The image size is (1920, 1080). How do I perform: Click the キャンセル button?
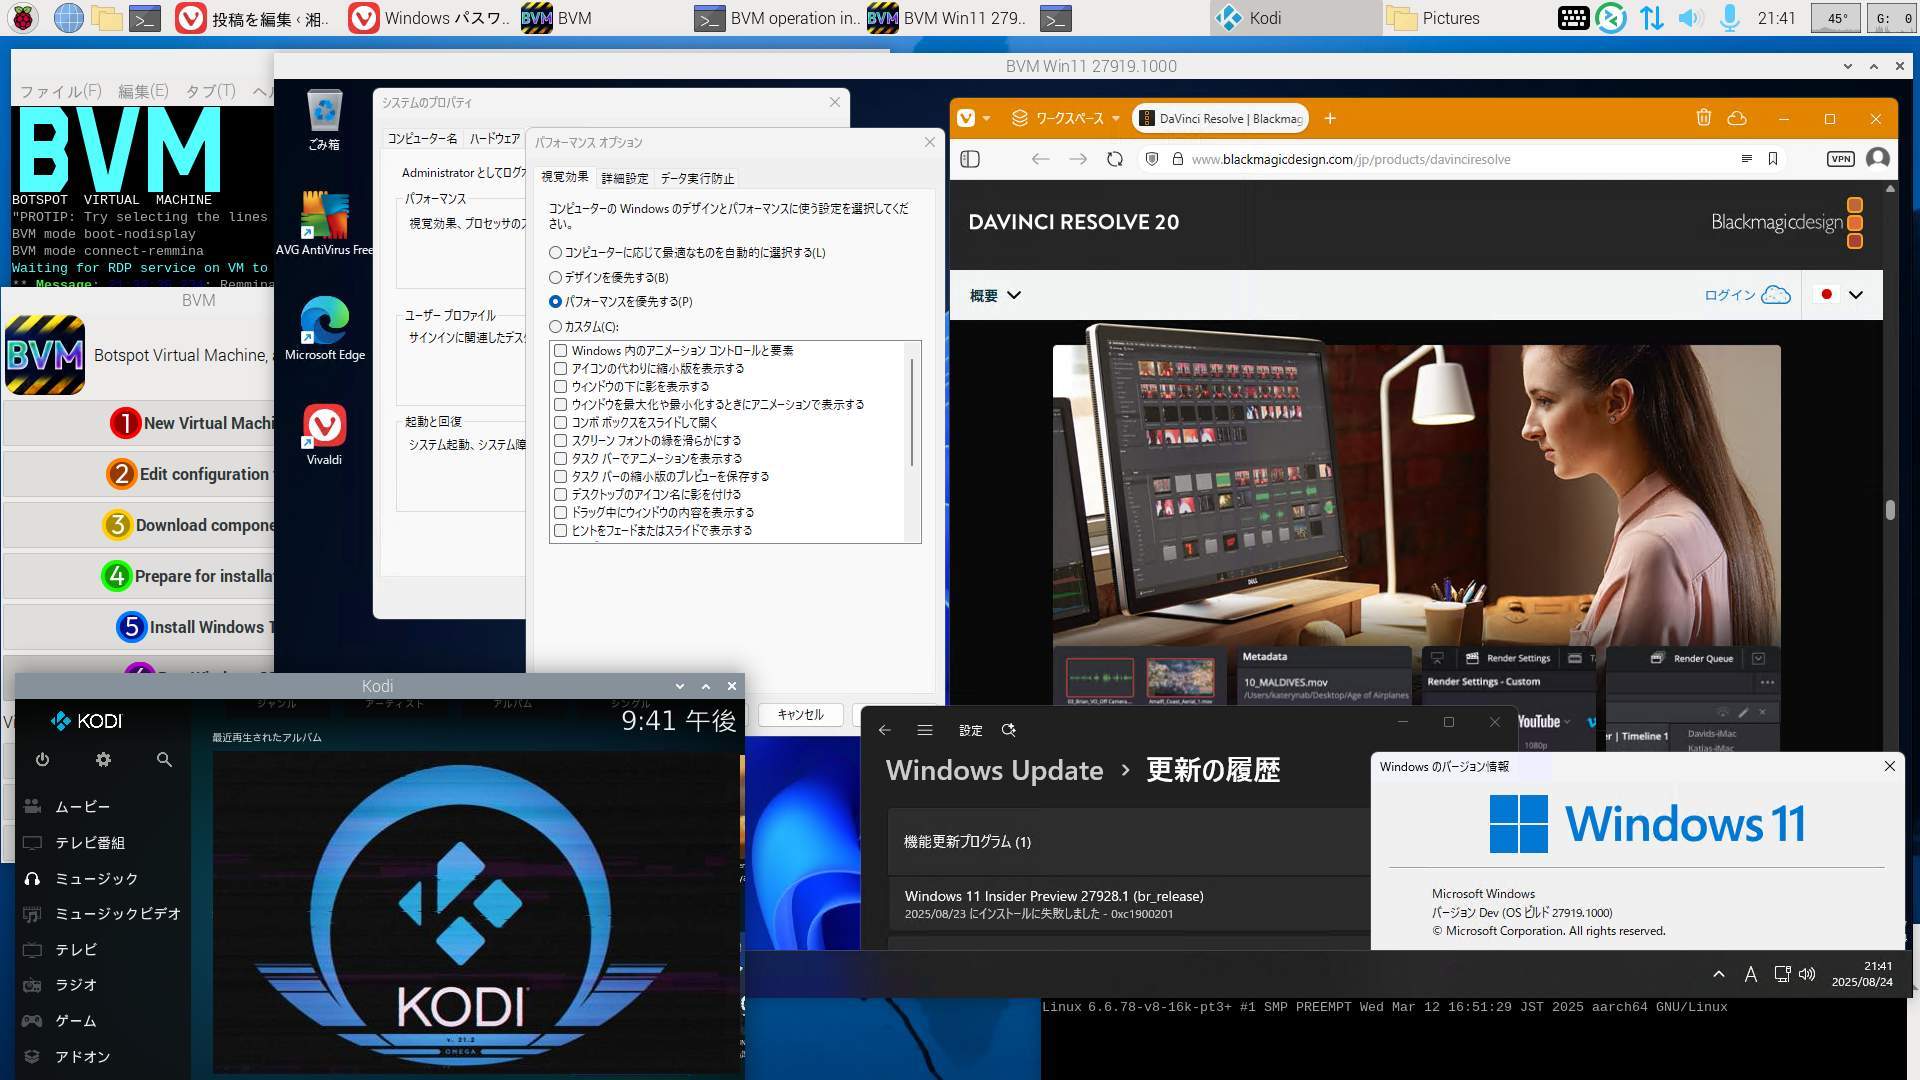(800, 715)
